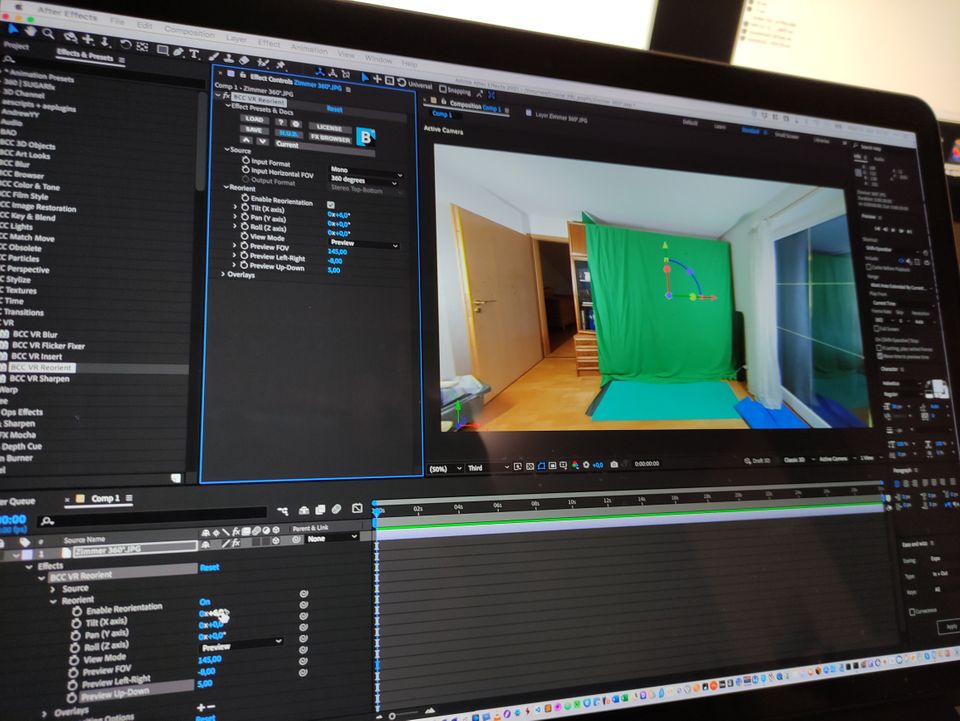Select the Rotation tool
The height and width of the screenshot is (721, 960).
tap(124, 45)
